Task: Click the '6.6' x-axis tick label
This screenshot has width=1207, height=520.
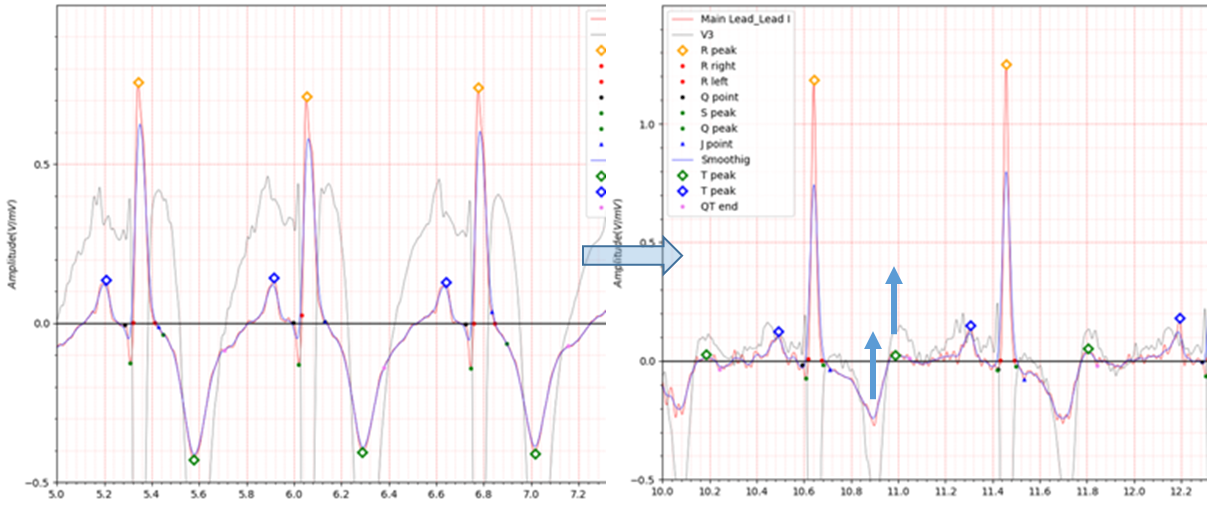Action: click(436, 494)
